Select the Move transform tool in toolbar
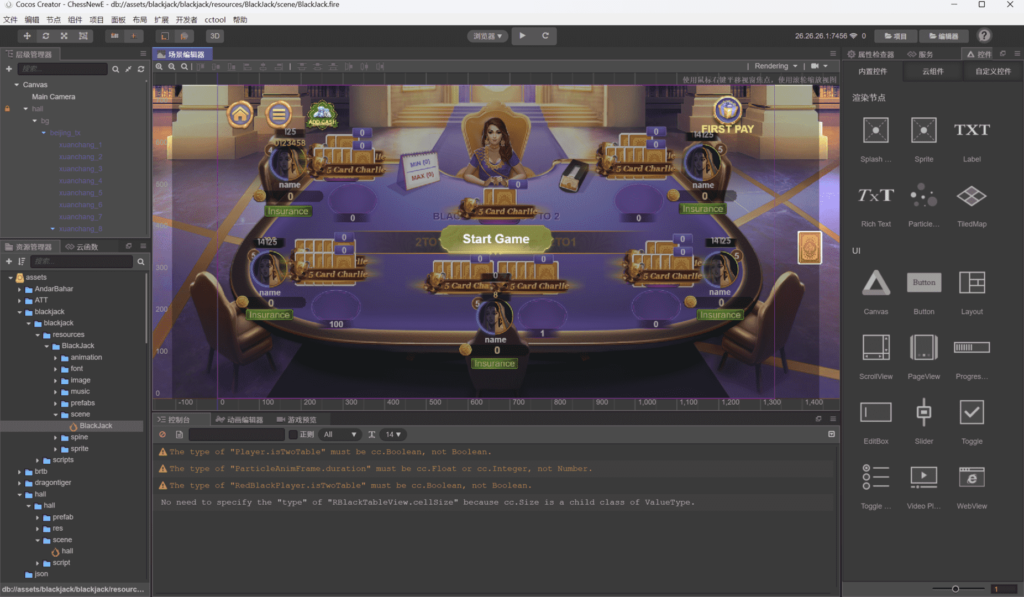 [x=27, y=36]
